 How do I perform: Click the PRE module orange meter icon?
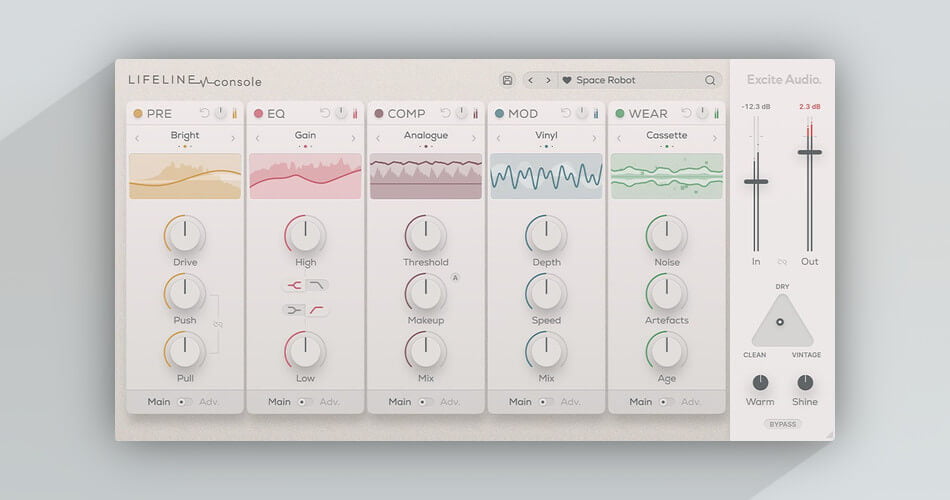coord(234,113)
